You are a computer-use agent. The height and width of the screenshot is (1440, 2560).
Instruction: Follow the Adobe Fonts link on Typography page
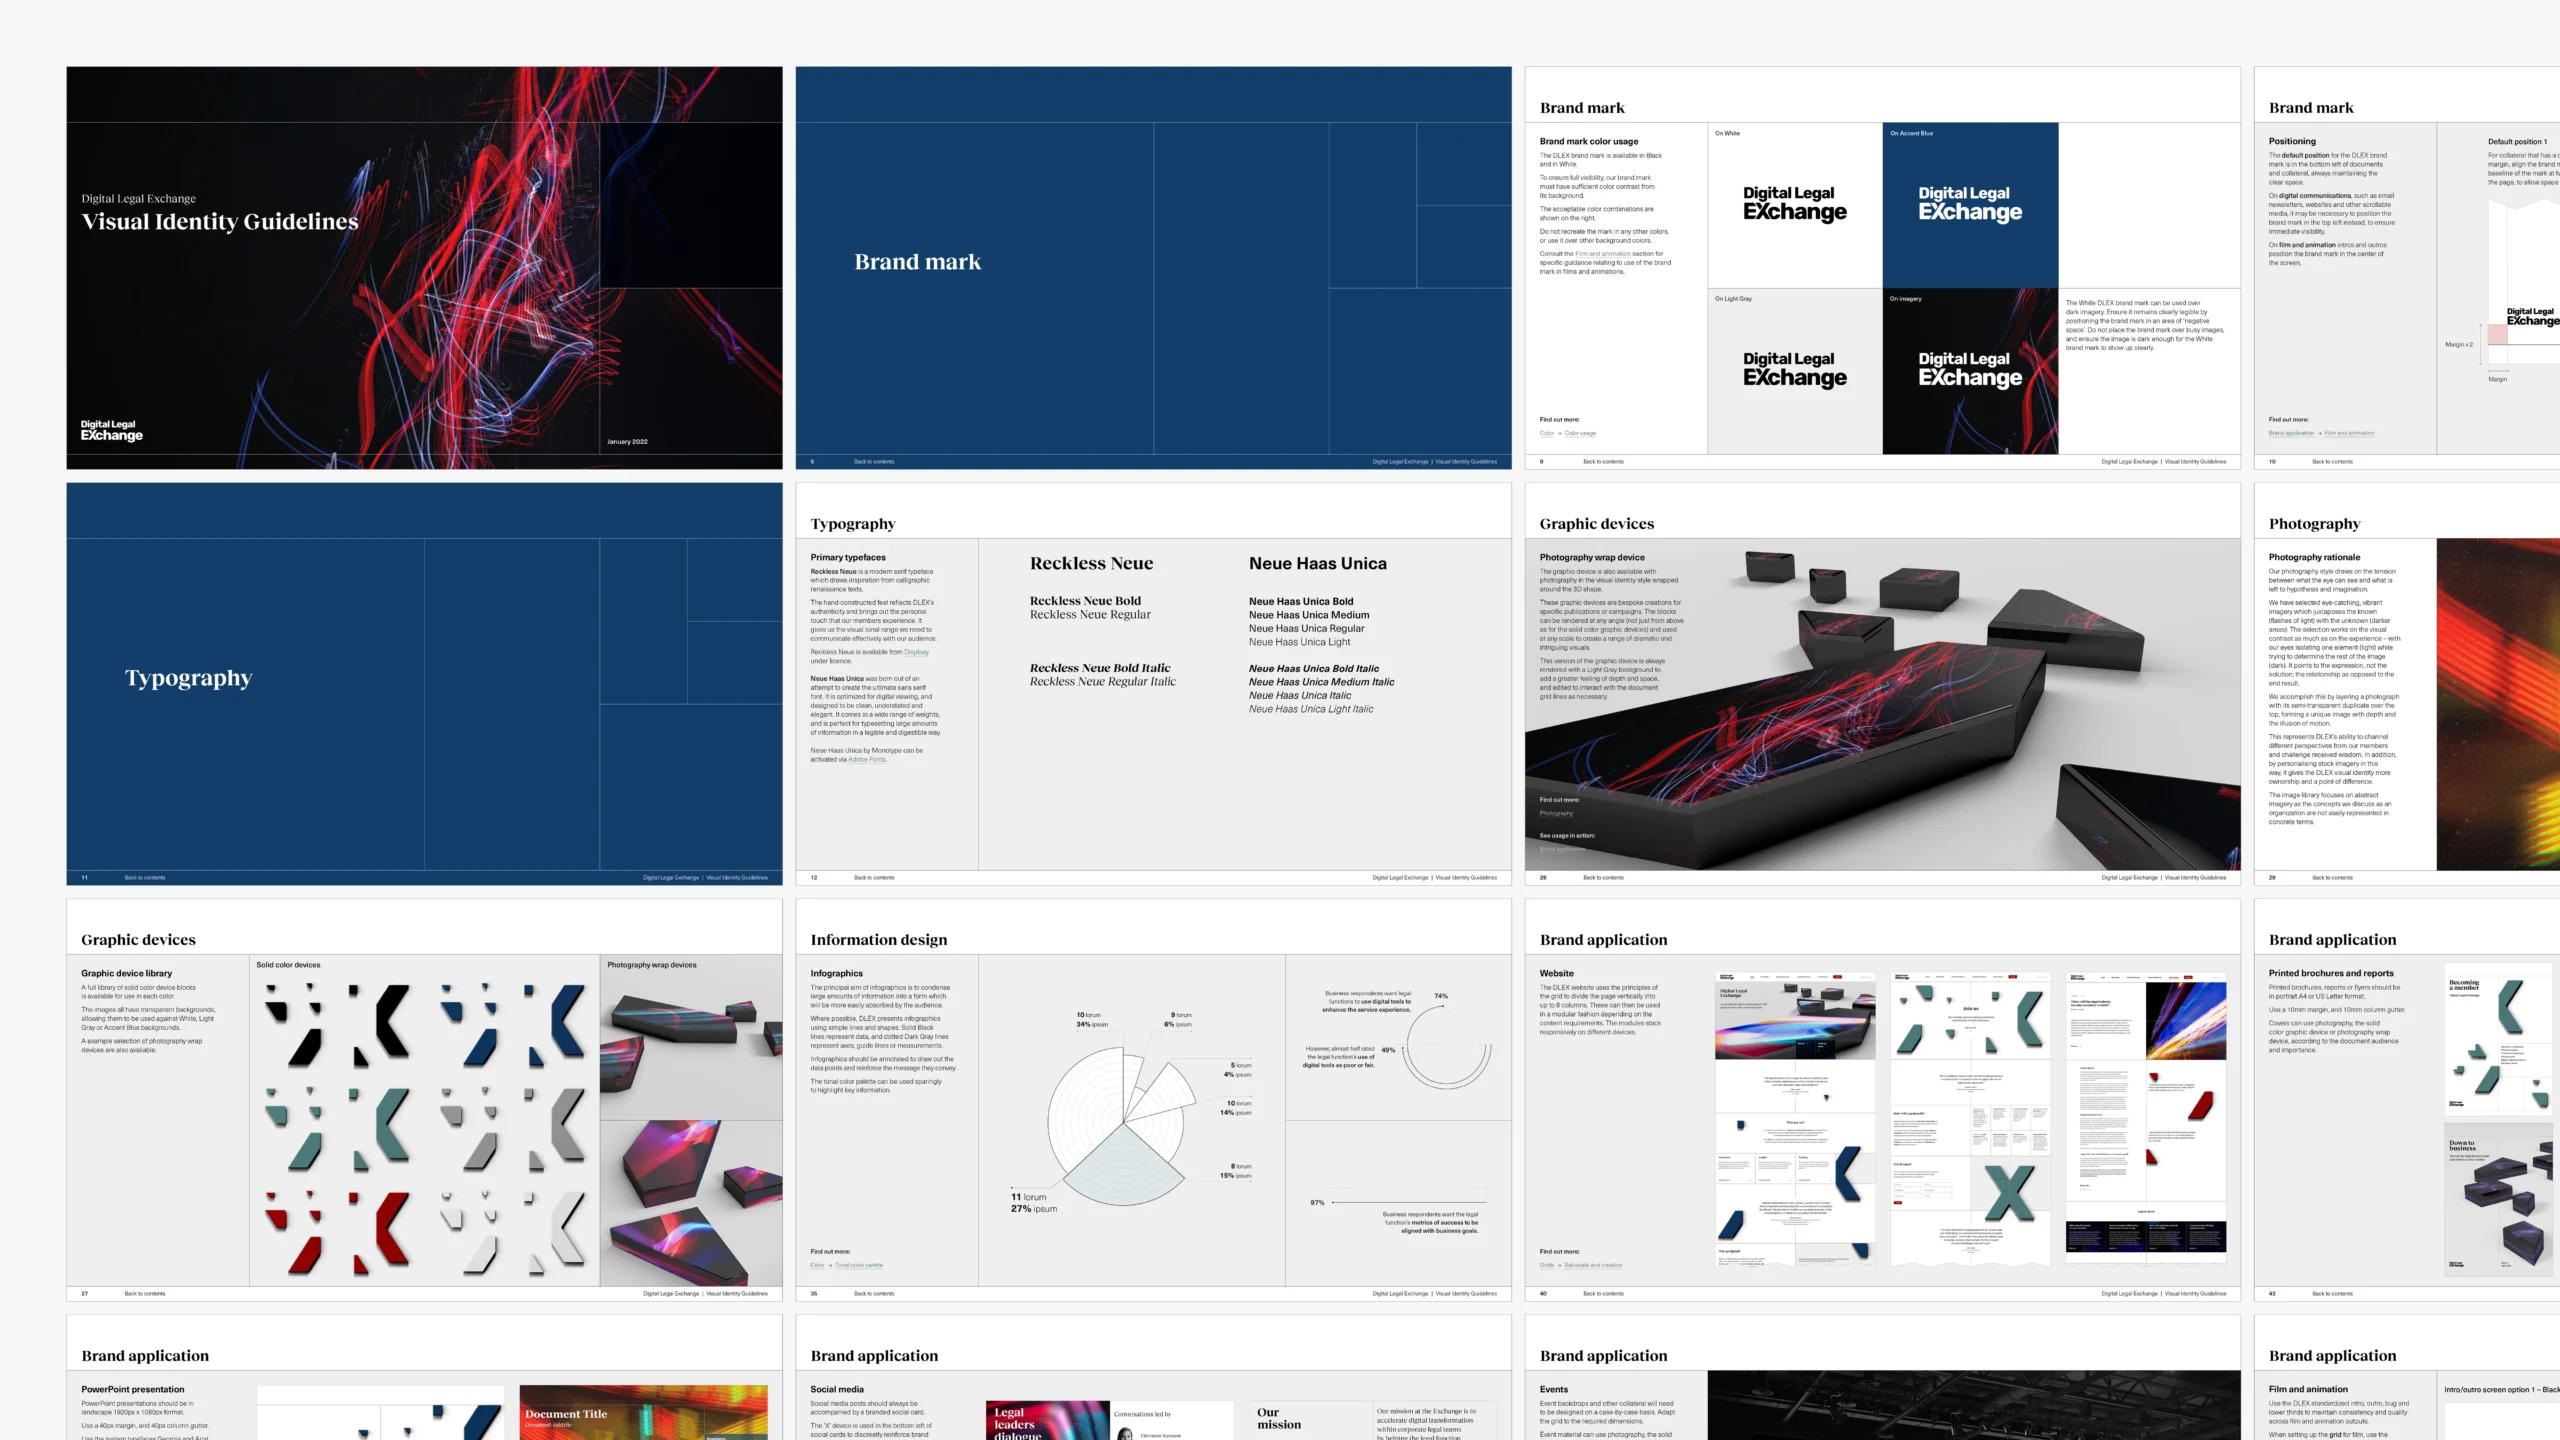[x=867, y=760]
